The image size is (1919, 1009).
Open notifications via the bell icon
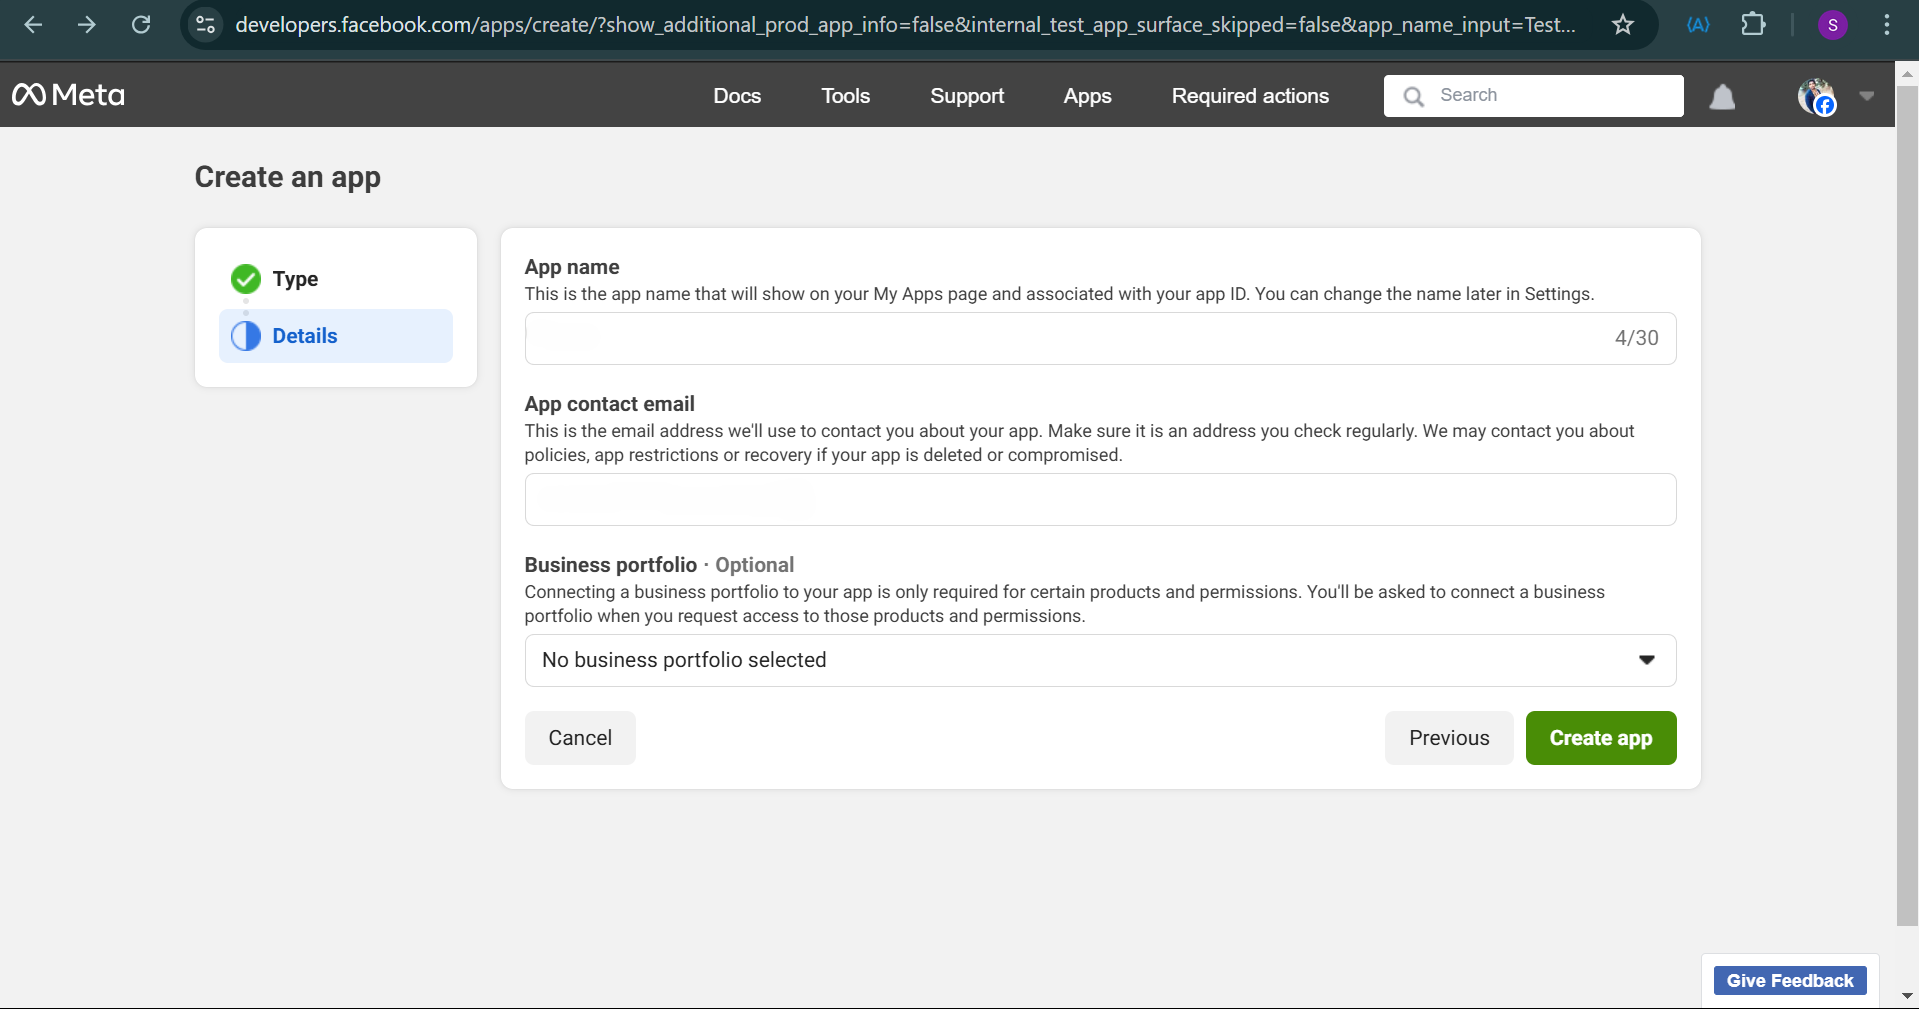[x=1722, y=96]
